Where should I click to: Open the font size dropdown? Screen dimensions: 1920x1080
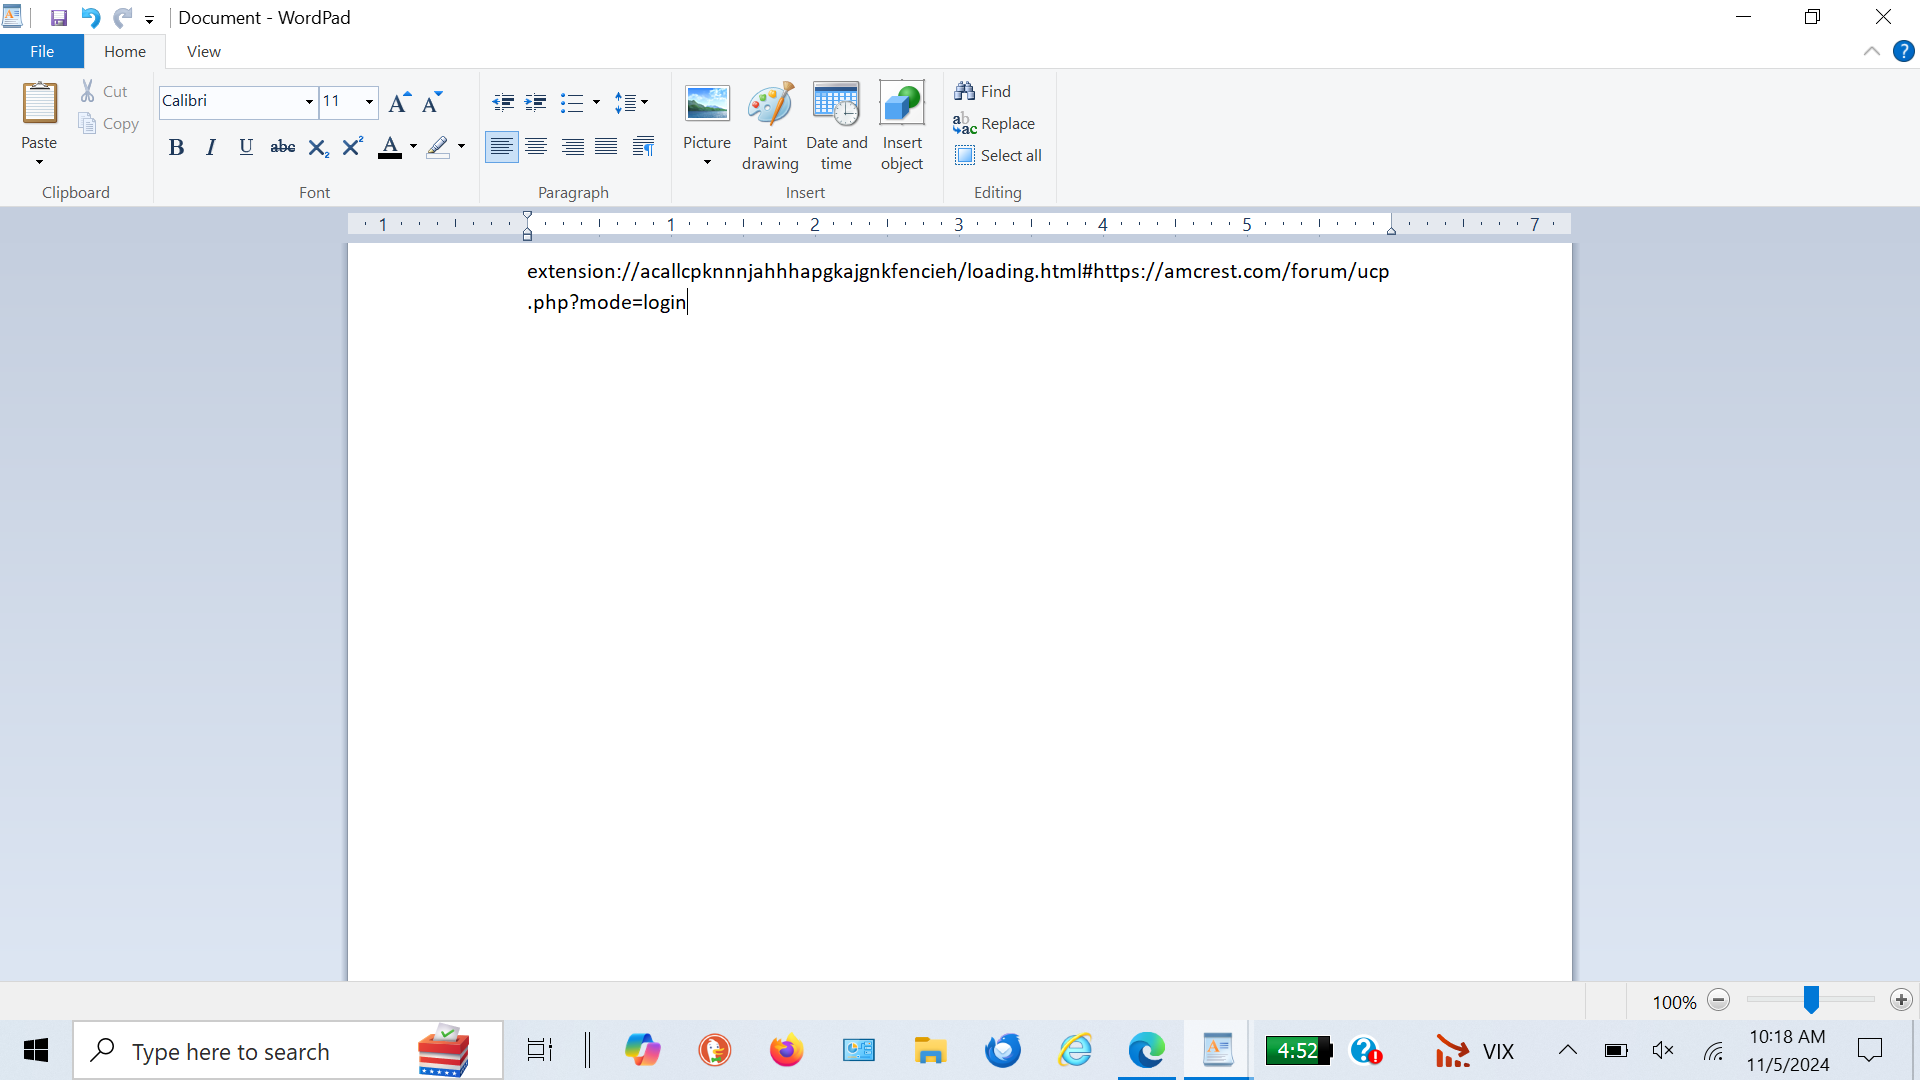[369, 102]
